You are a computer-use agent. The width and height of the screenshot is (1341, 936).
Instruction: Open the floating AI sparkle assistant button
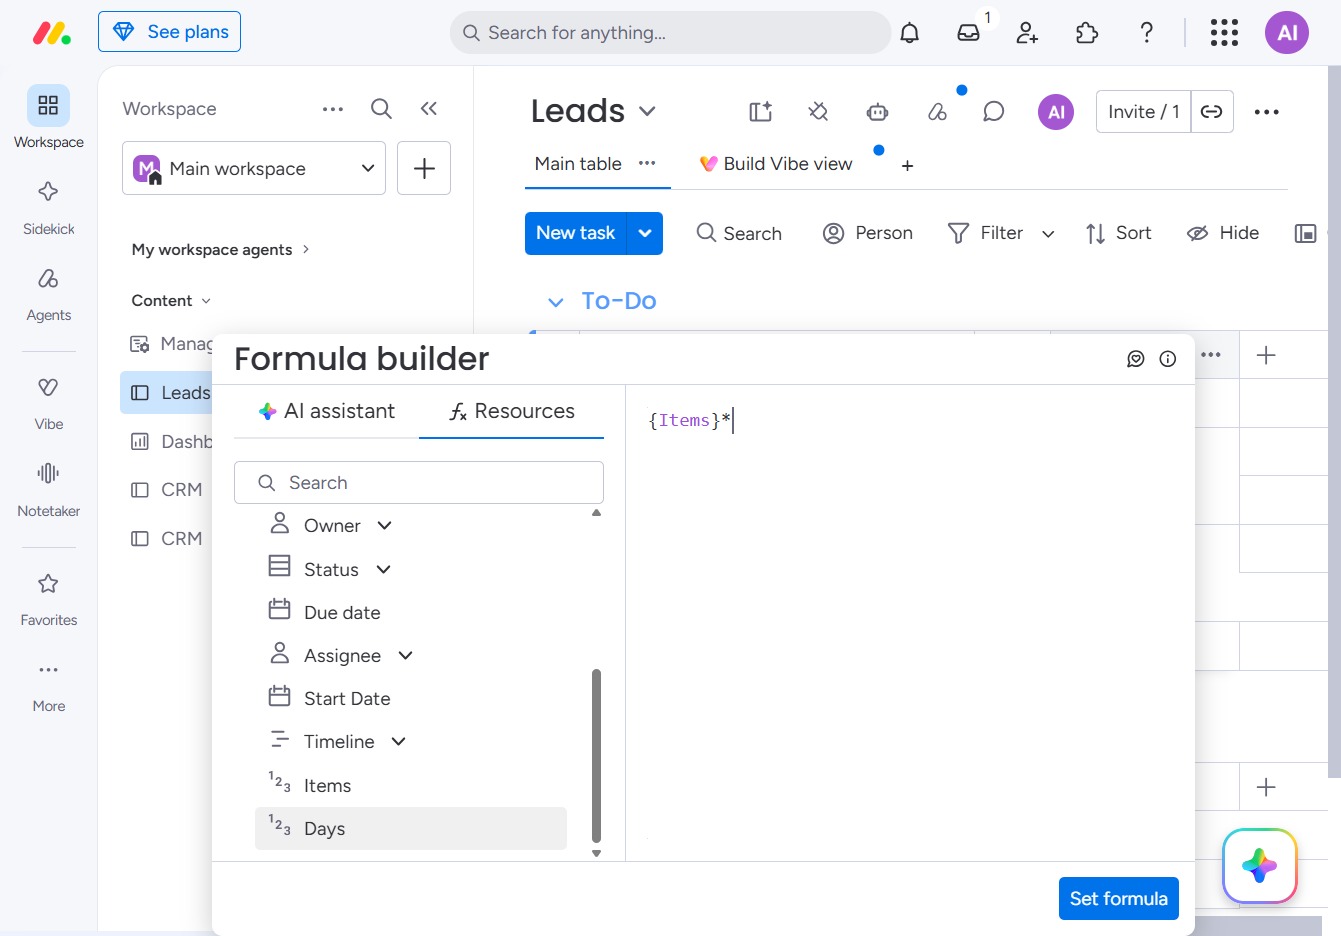point(1260,865)
